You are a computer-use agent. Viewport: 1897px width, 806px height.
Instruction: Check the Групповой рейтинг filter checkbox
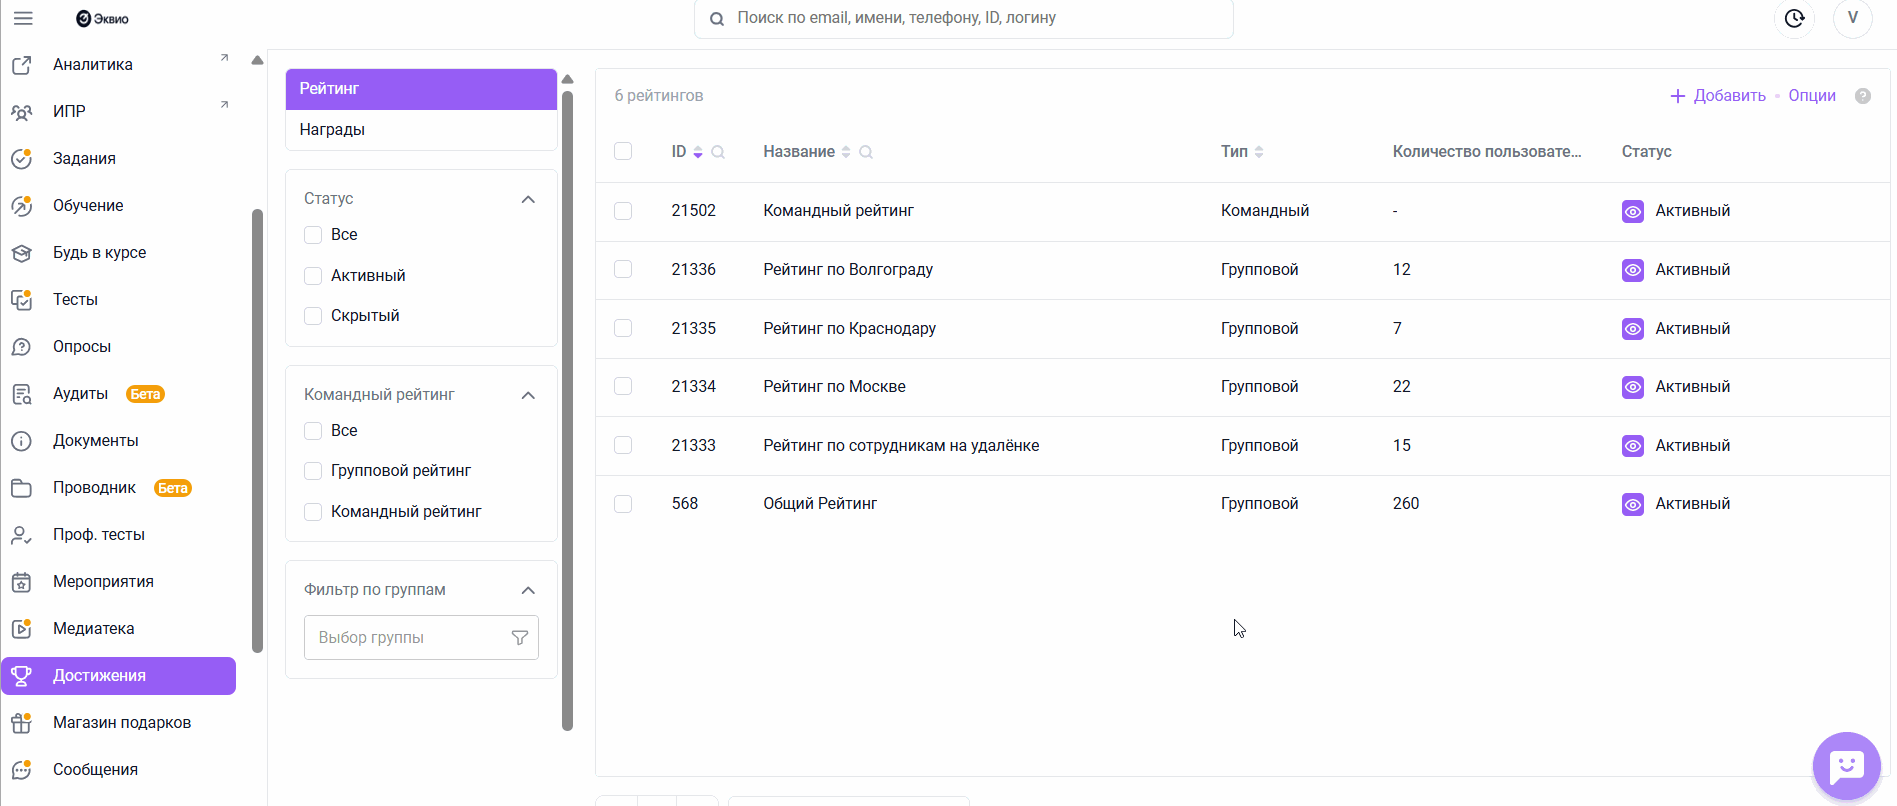(313, 471)
